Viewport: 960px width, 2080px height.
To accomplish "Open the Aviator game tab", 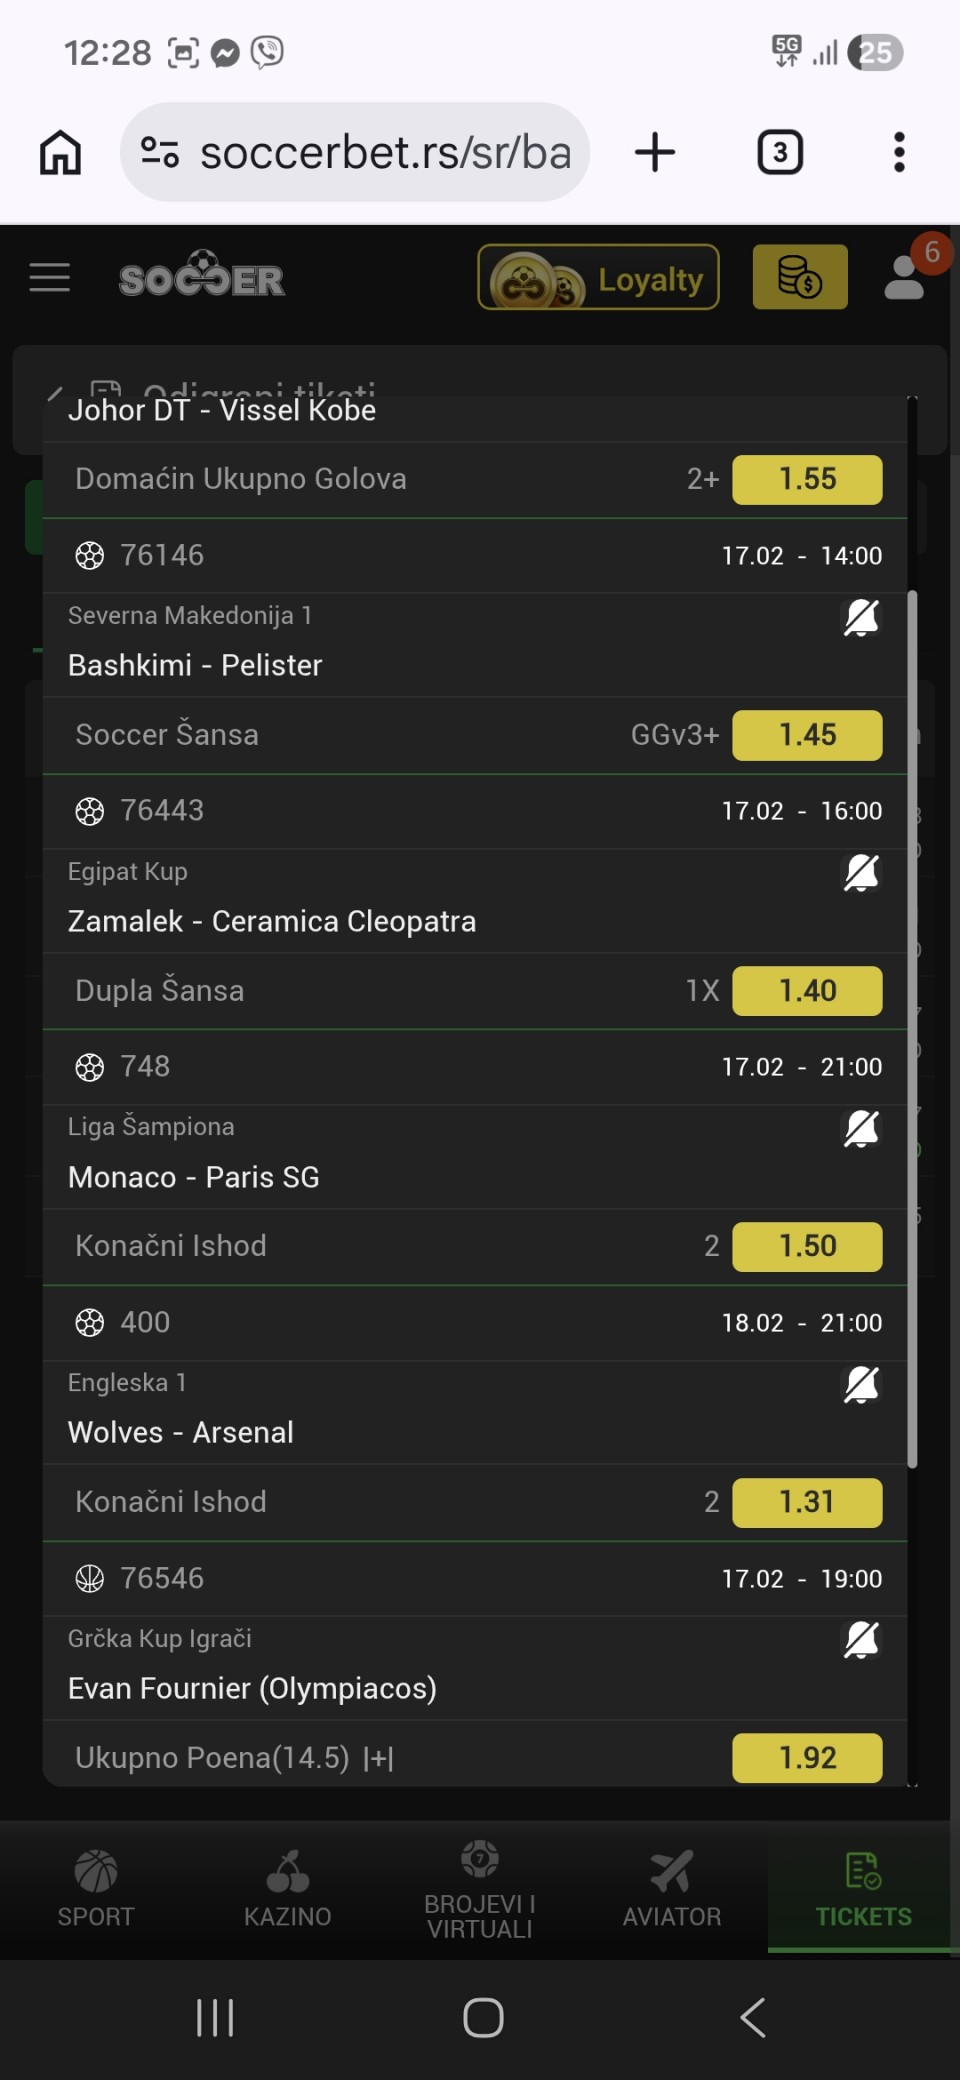I will [672, 1888].
